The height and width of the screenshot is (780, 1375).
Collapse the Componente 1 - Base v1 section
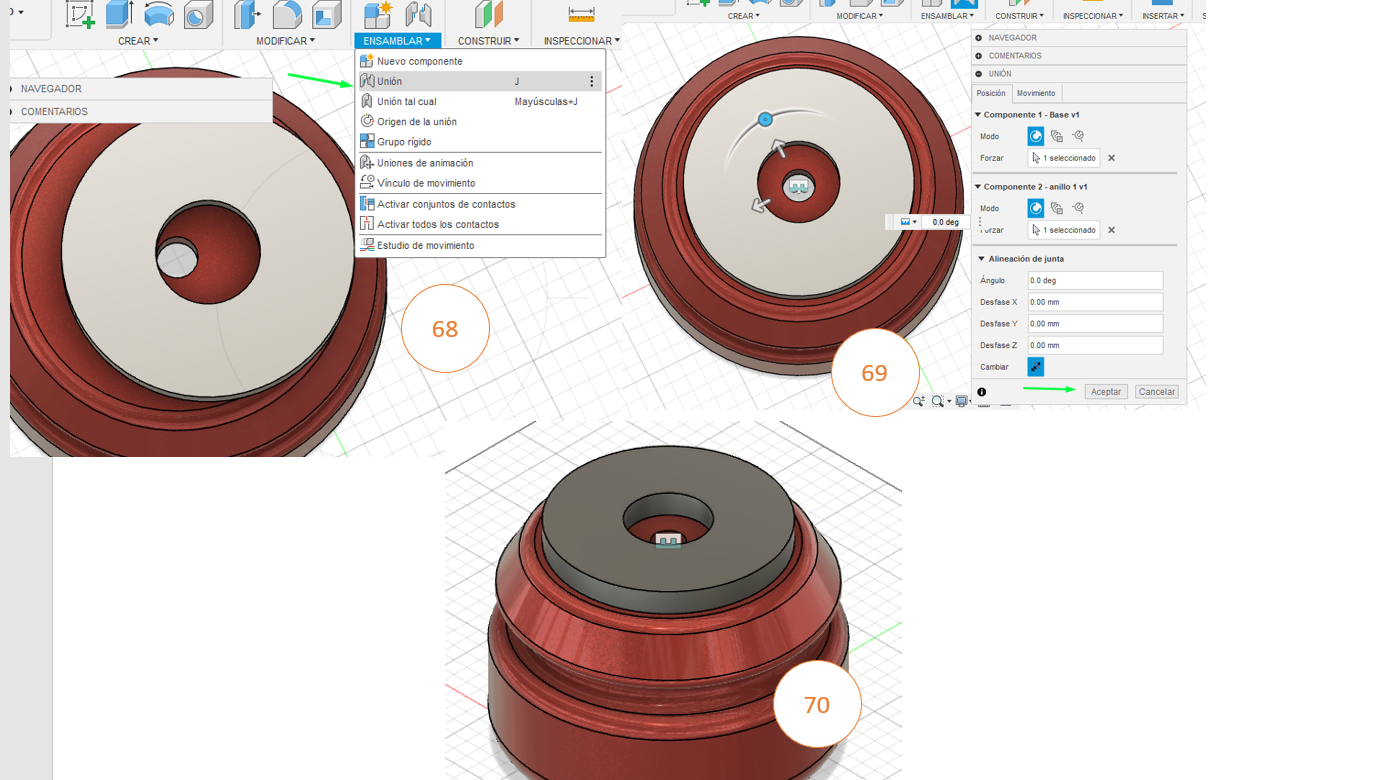(978, 115)
